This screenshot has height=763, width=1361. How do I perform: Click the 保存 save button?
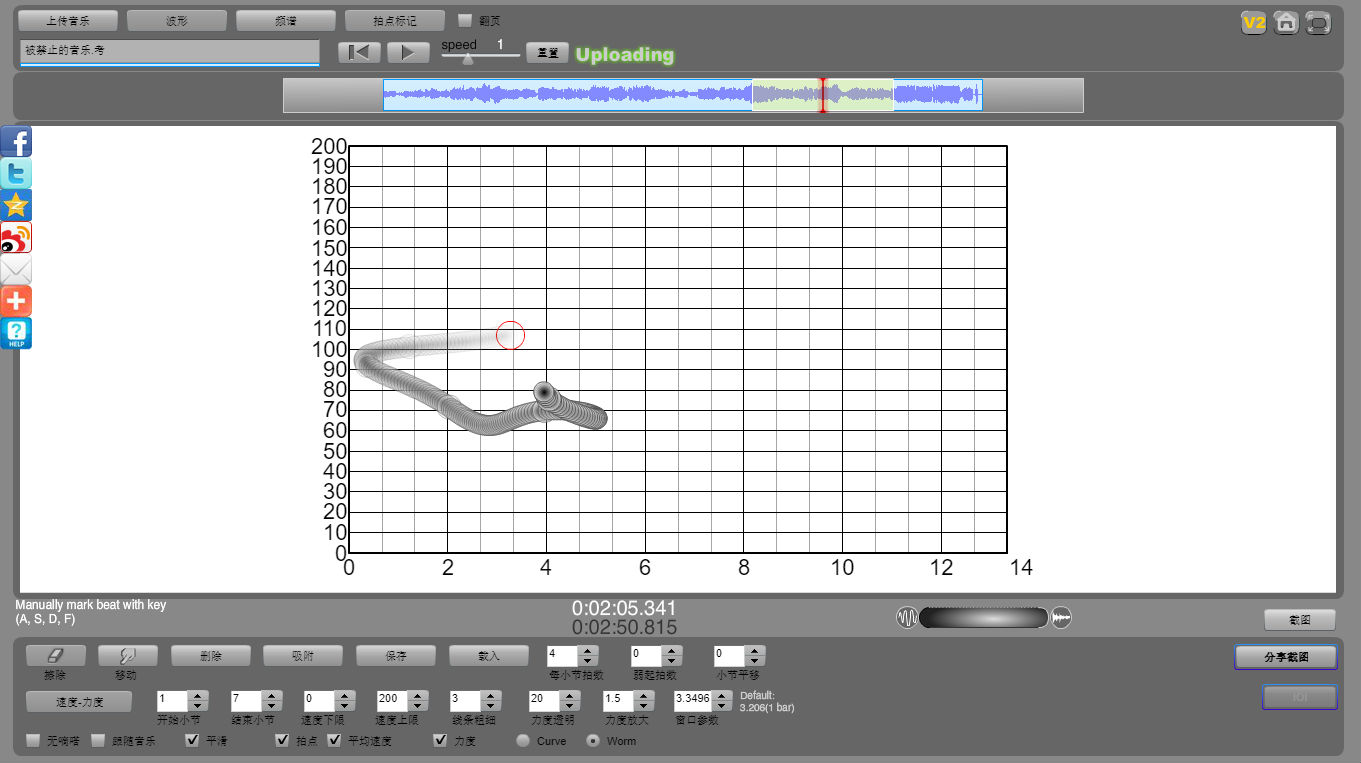point(395,656)
